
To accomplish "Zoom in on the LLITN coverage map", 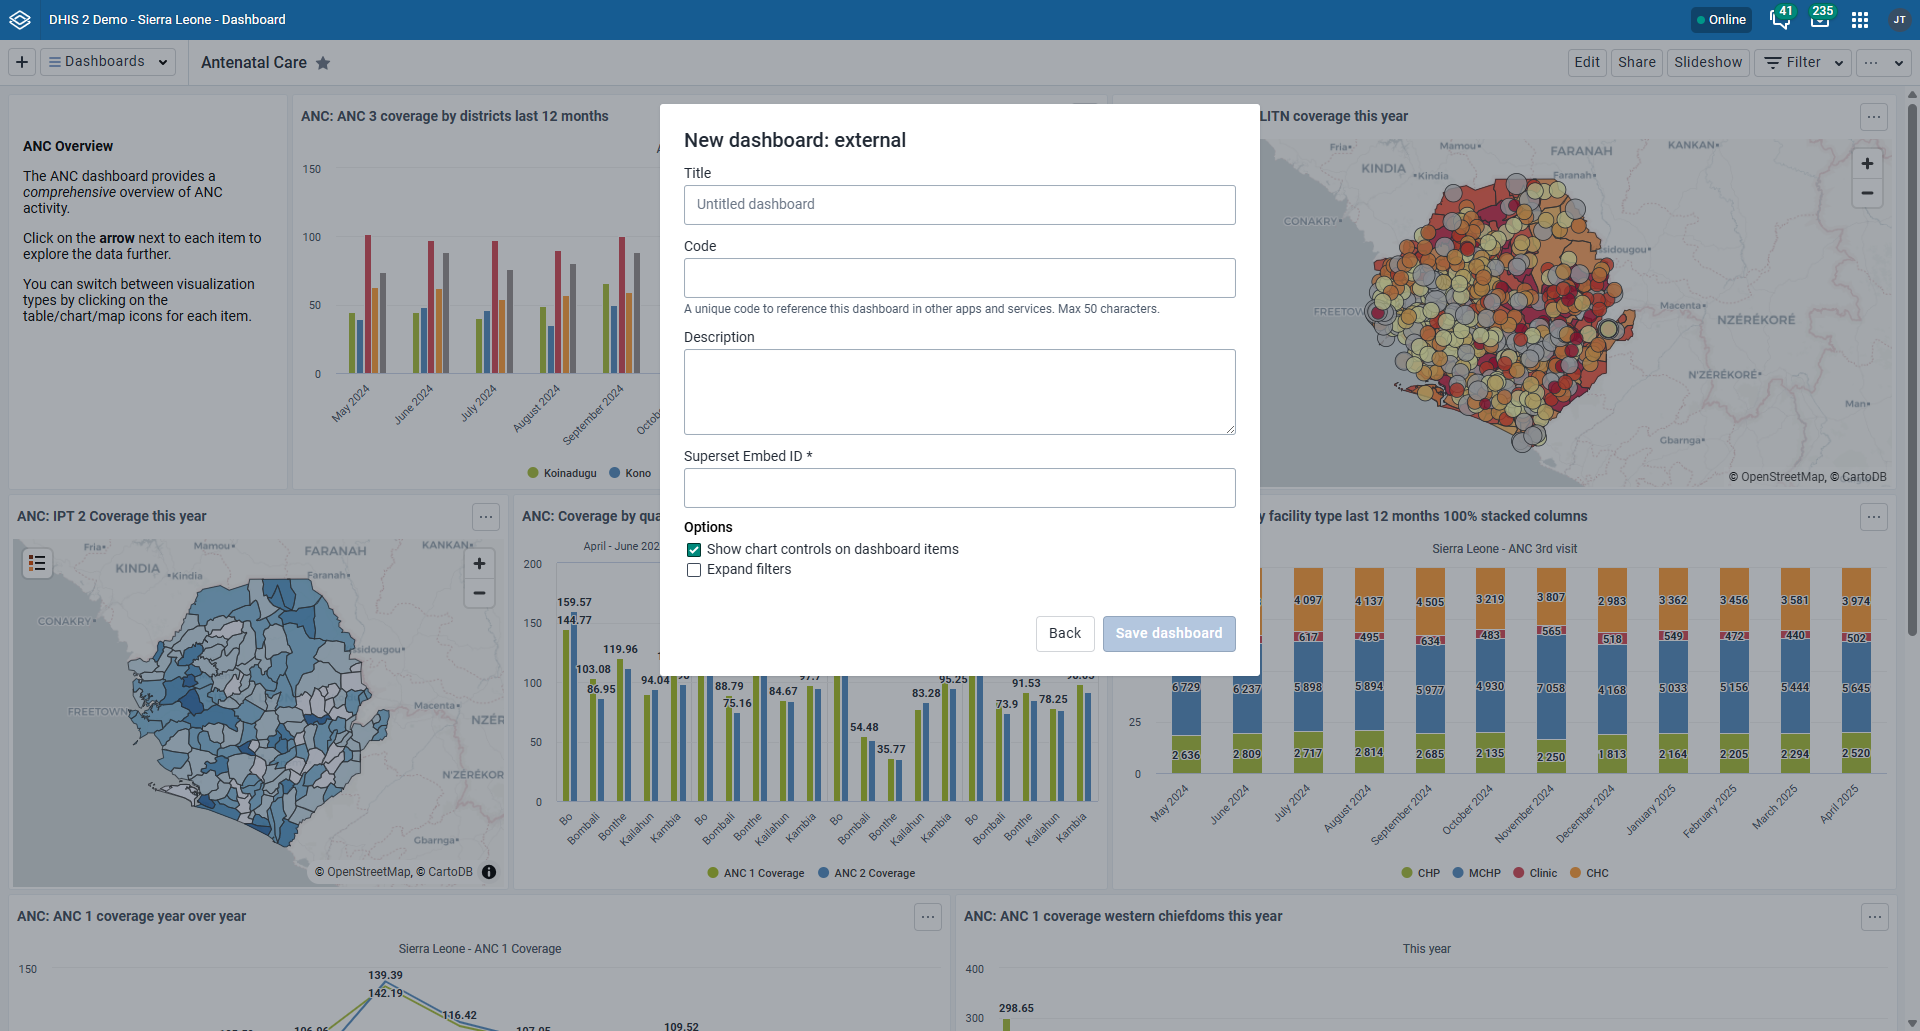I will pos(1867,164).
